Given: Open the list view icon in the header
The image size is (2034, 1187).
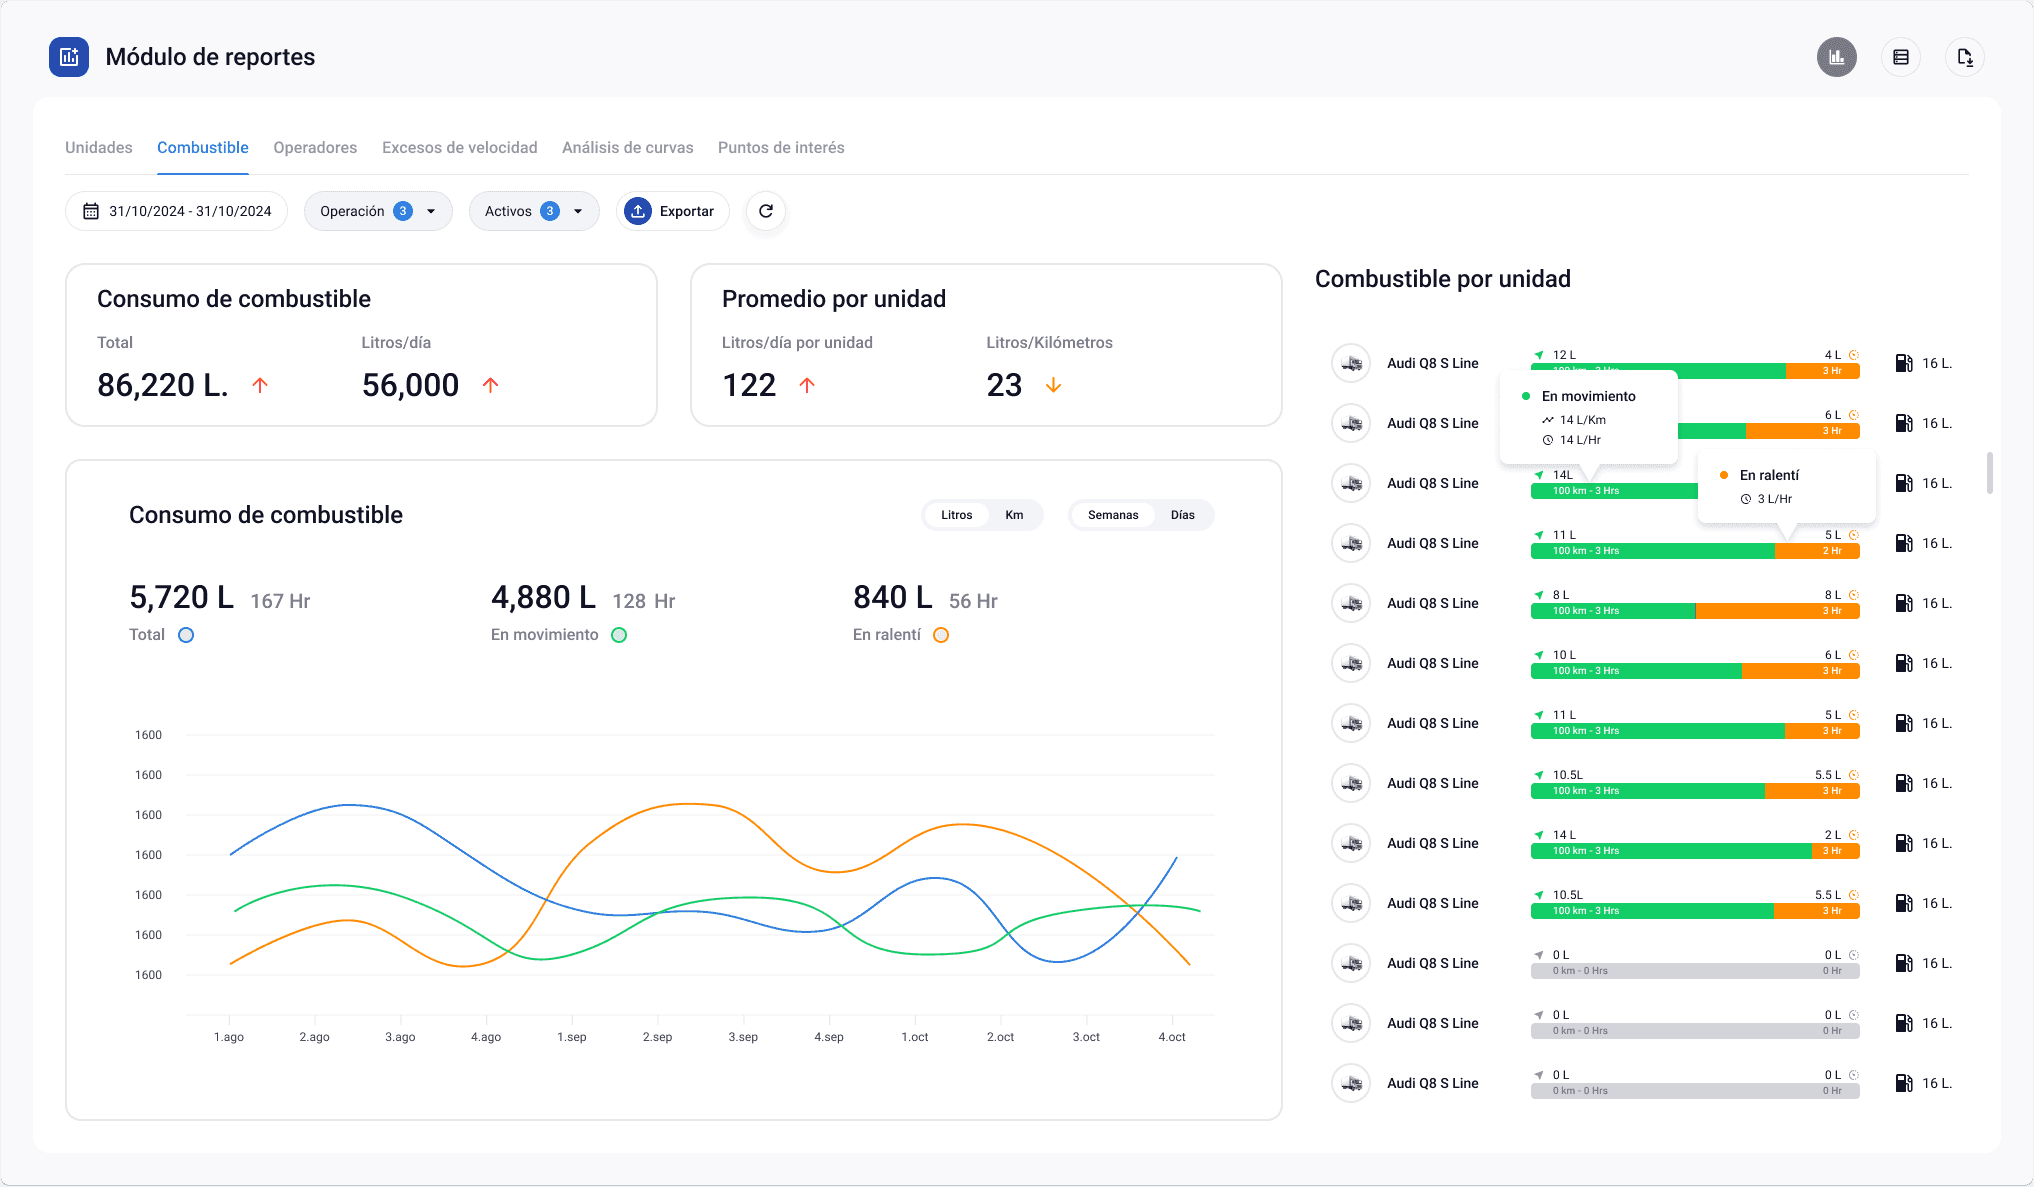Looking at the screenshot, I should tap(1900, 57).
